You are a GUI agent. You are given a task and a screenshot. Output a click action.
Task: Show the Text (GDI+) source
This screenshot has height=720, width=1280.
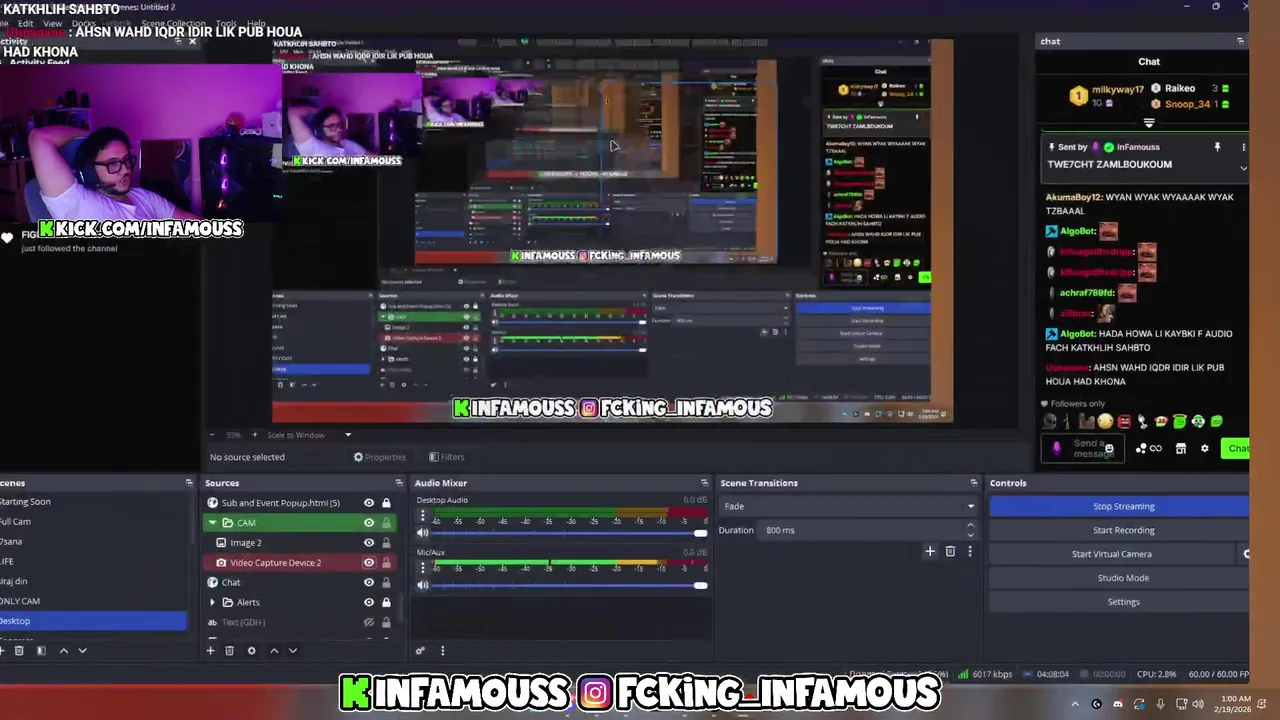369,622
